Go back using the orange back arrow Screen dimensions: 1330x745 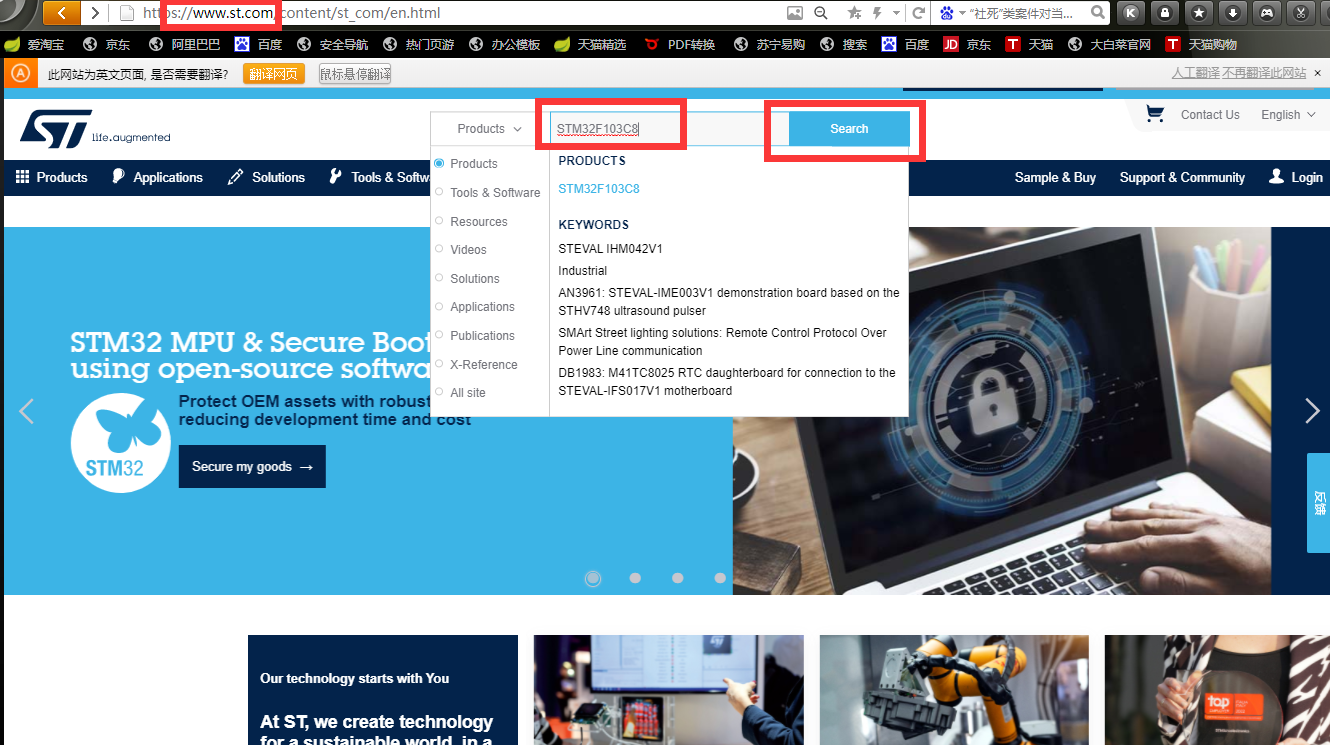coord(61,13)
